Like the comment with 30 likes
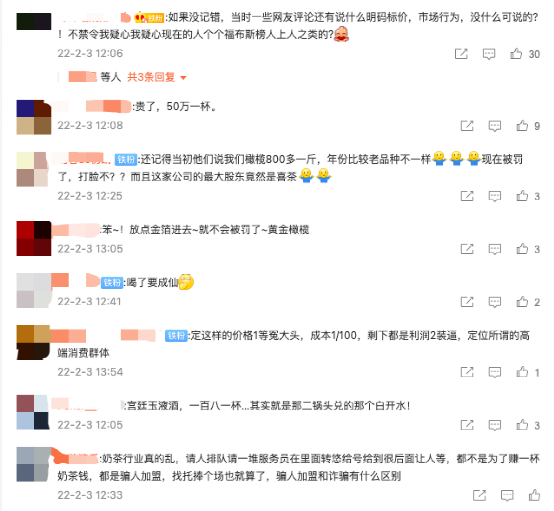Viewport: 554px width, 511px height. click(x=516, y=54)
